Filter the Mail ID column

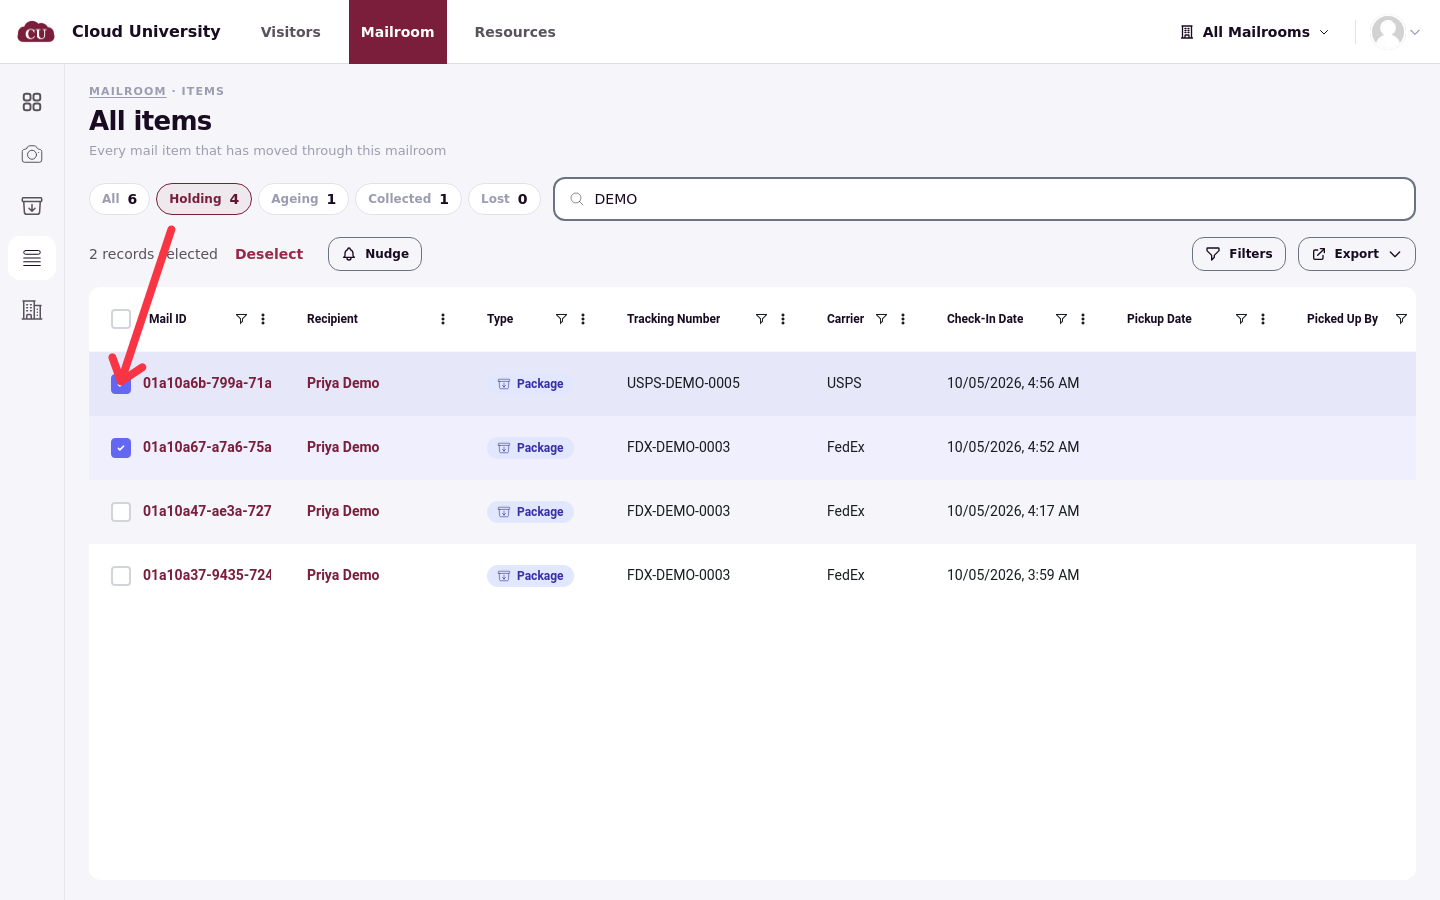click(241, 319)
